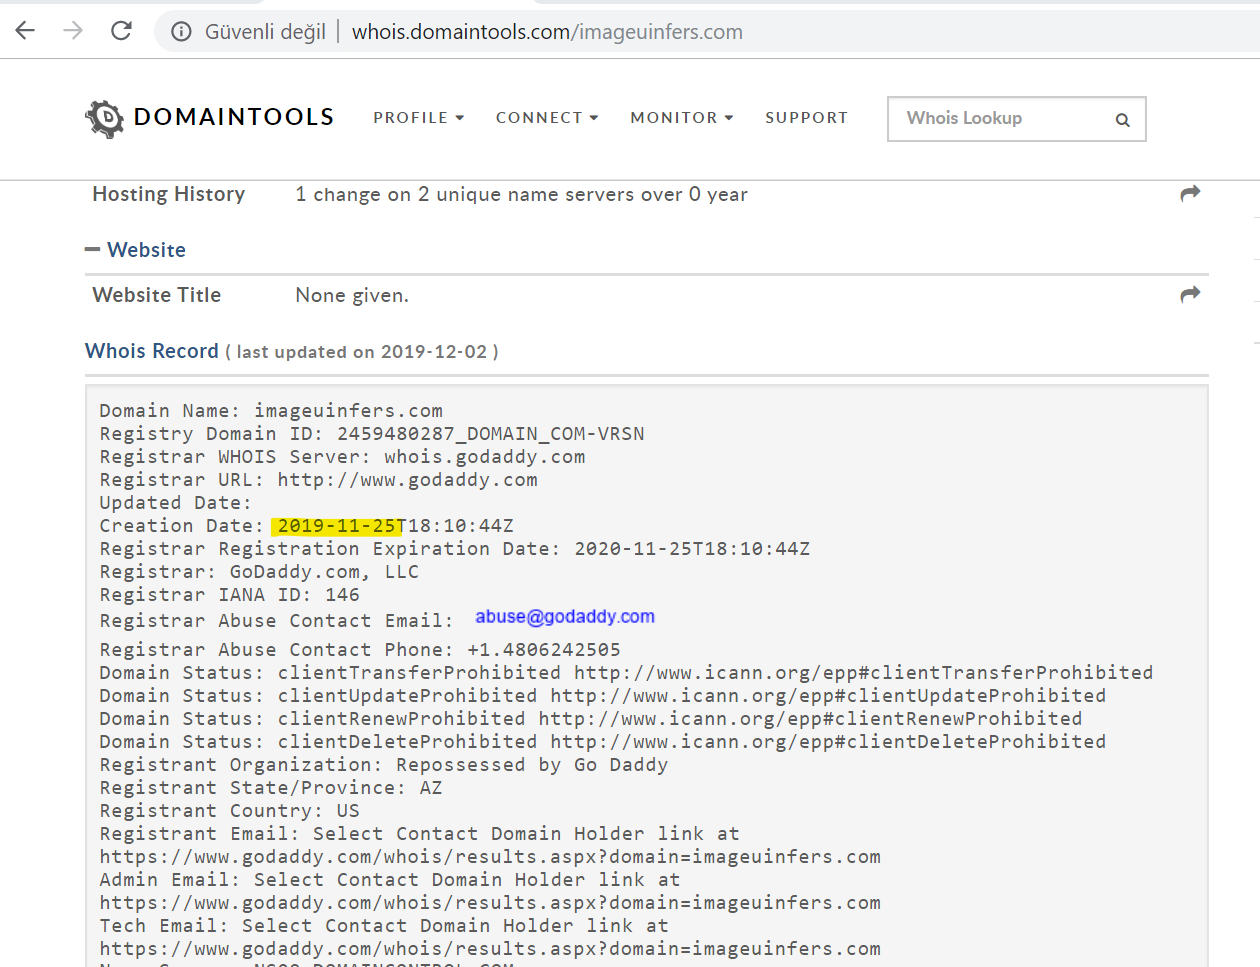1260x967 pixels.
Task: Click the clientRenewProhibited status line
Action: click(591, 719)
